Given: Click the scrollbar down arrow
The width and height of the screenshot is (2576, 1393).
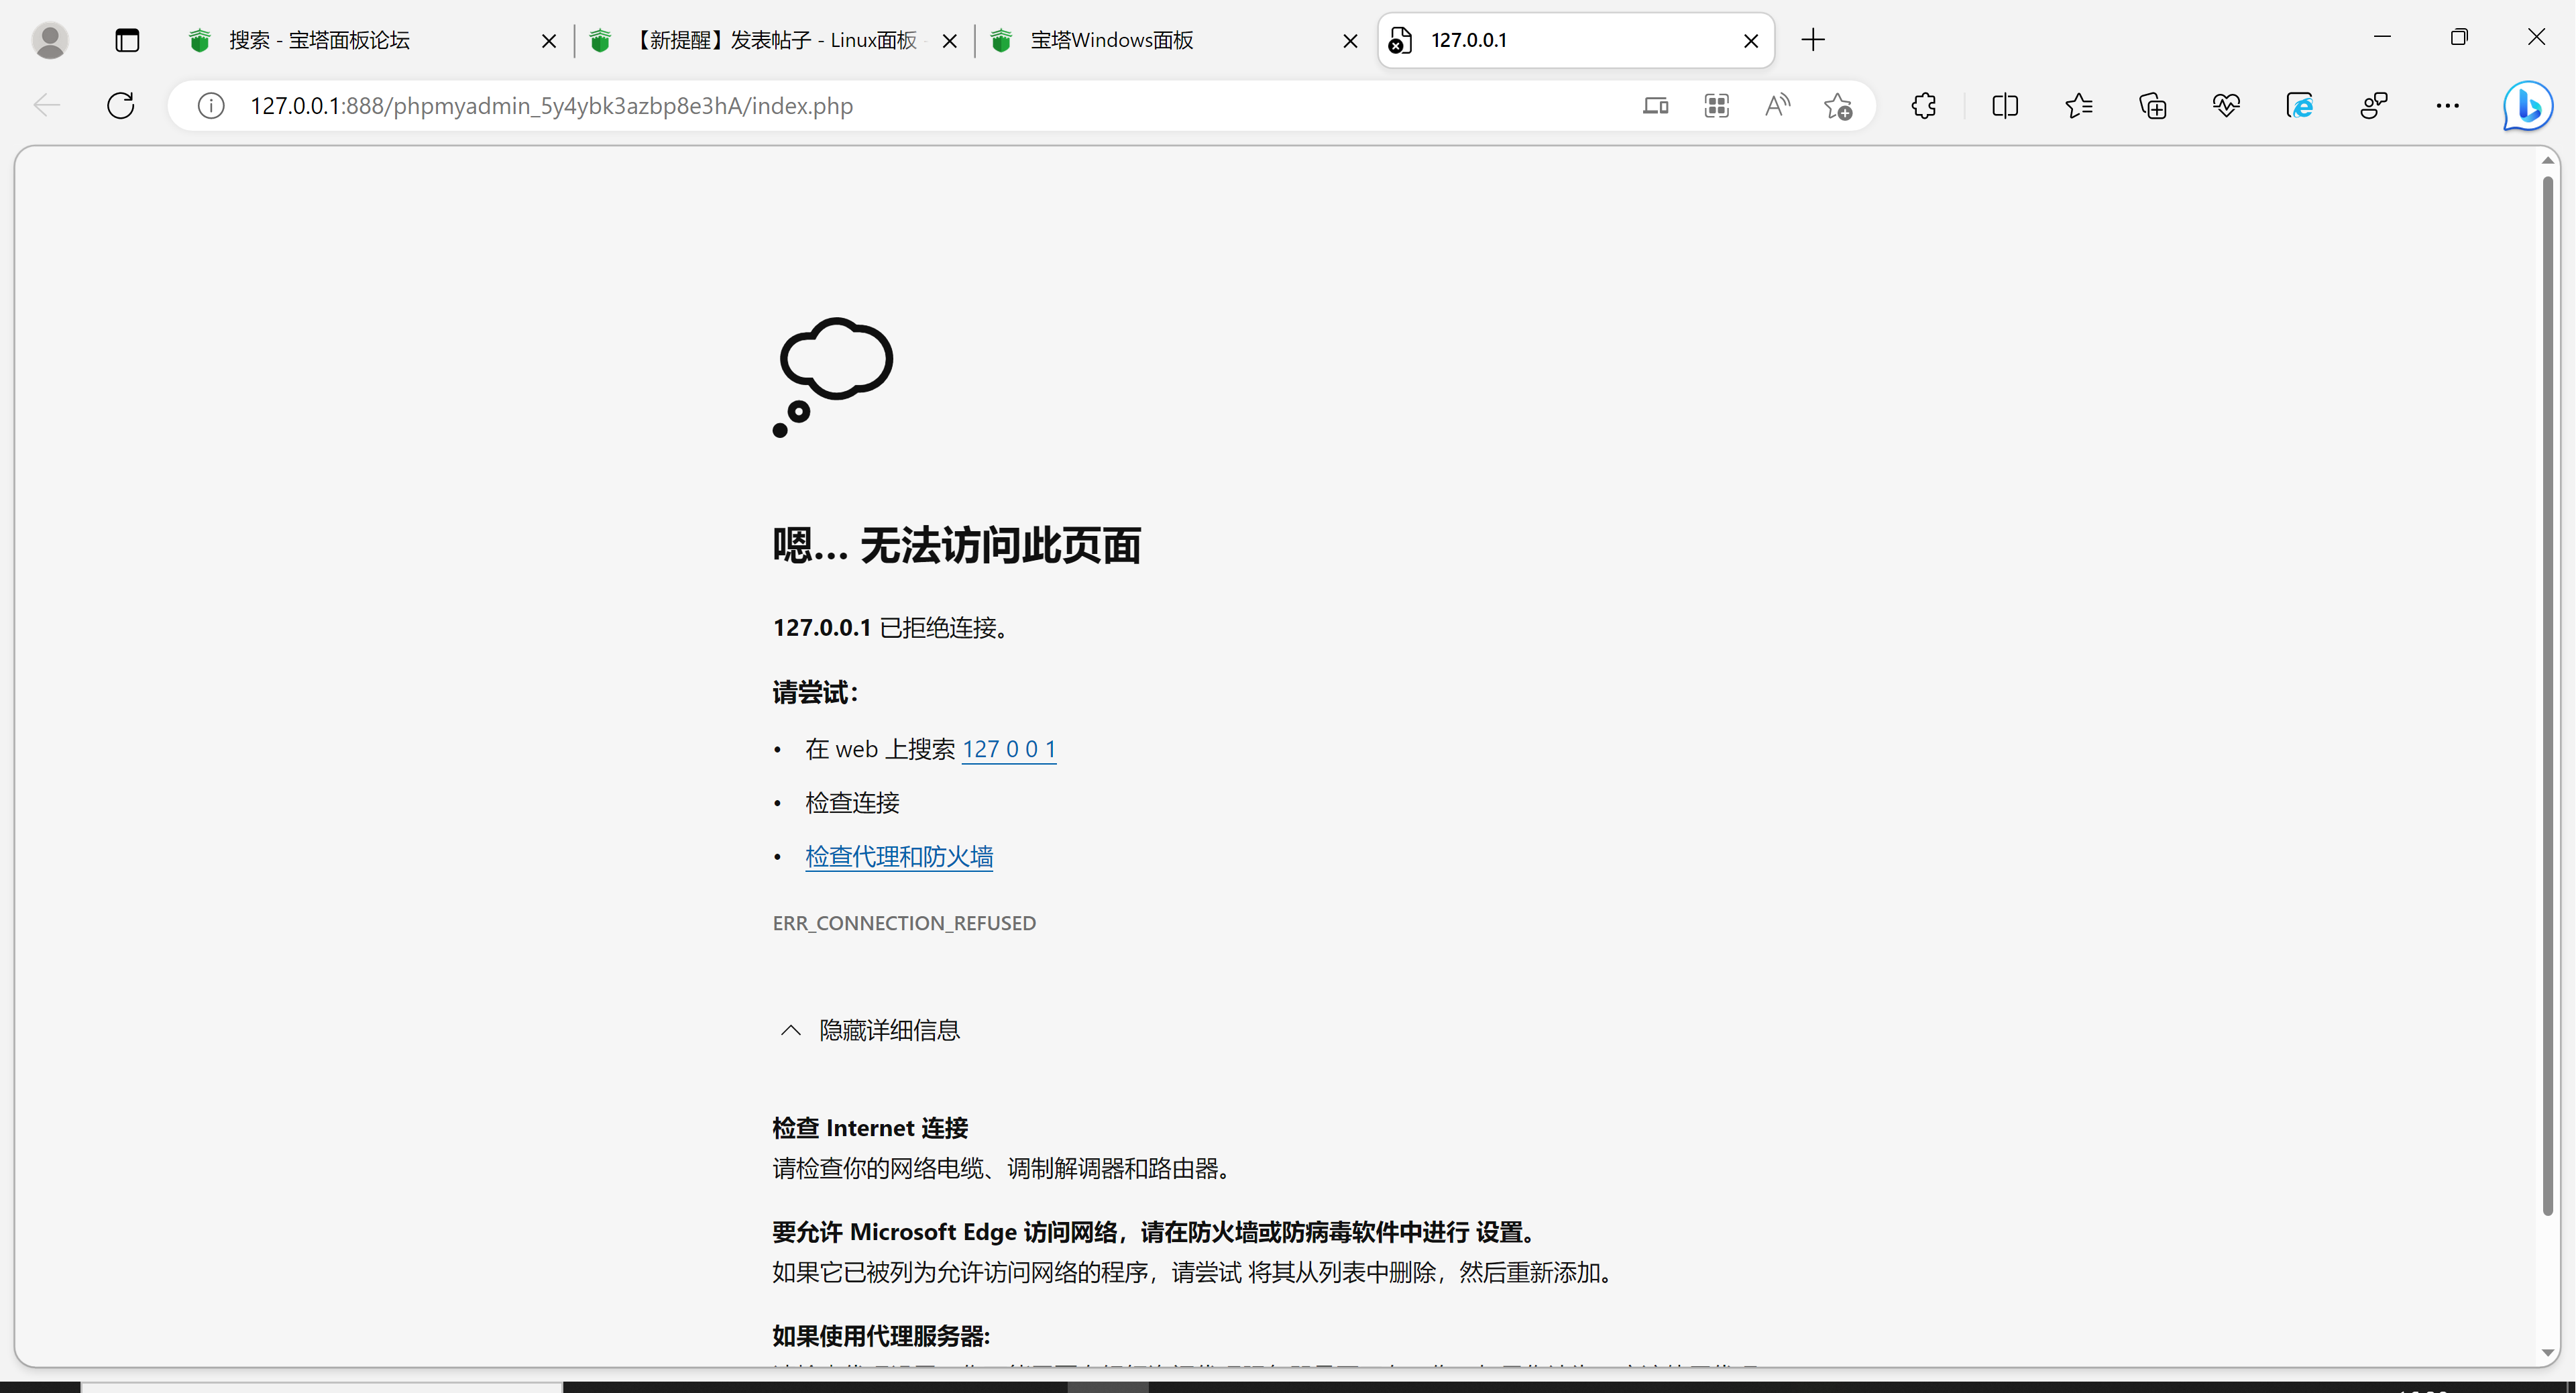Looking at the screenshot, I should [x=2547, y=1353].
